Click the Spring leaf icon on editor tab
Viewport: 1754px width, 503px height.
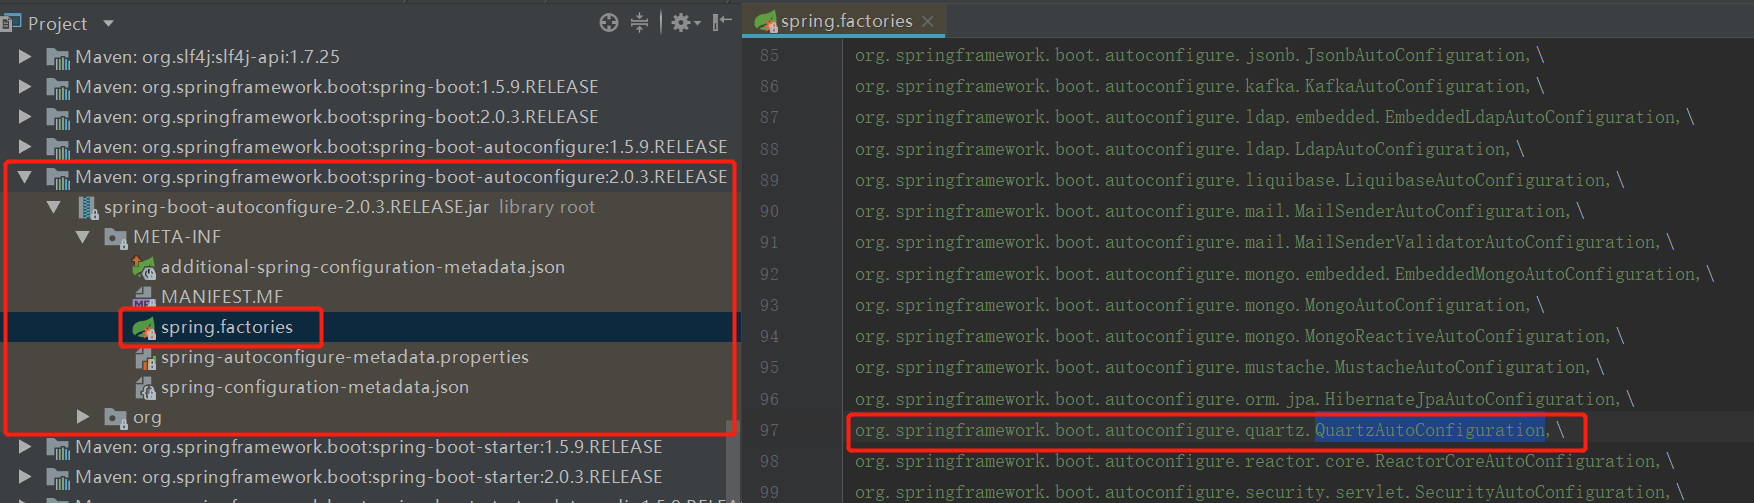click(x=766, y=21)
